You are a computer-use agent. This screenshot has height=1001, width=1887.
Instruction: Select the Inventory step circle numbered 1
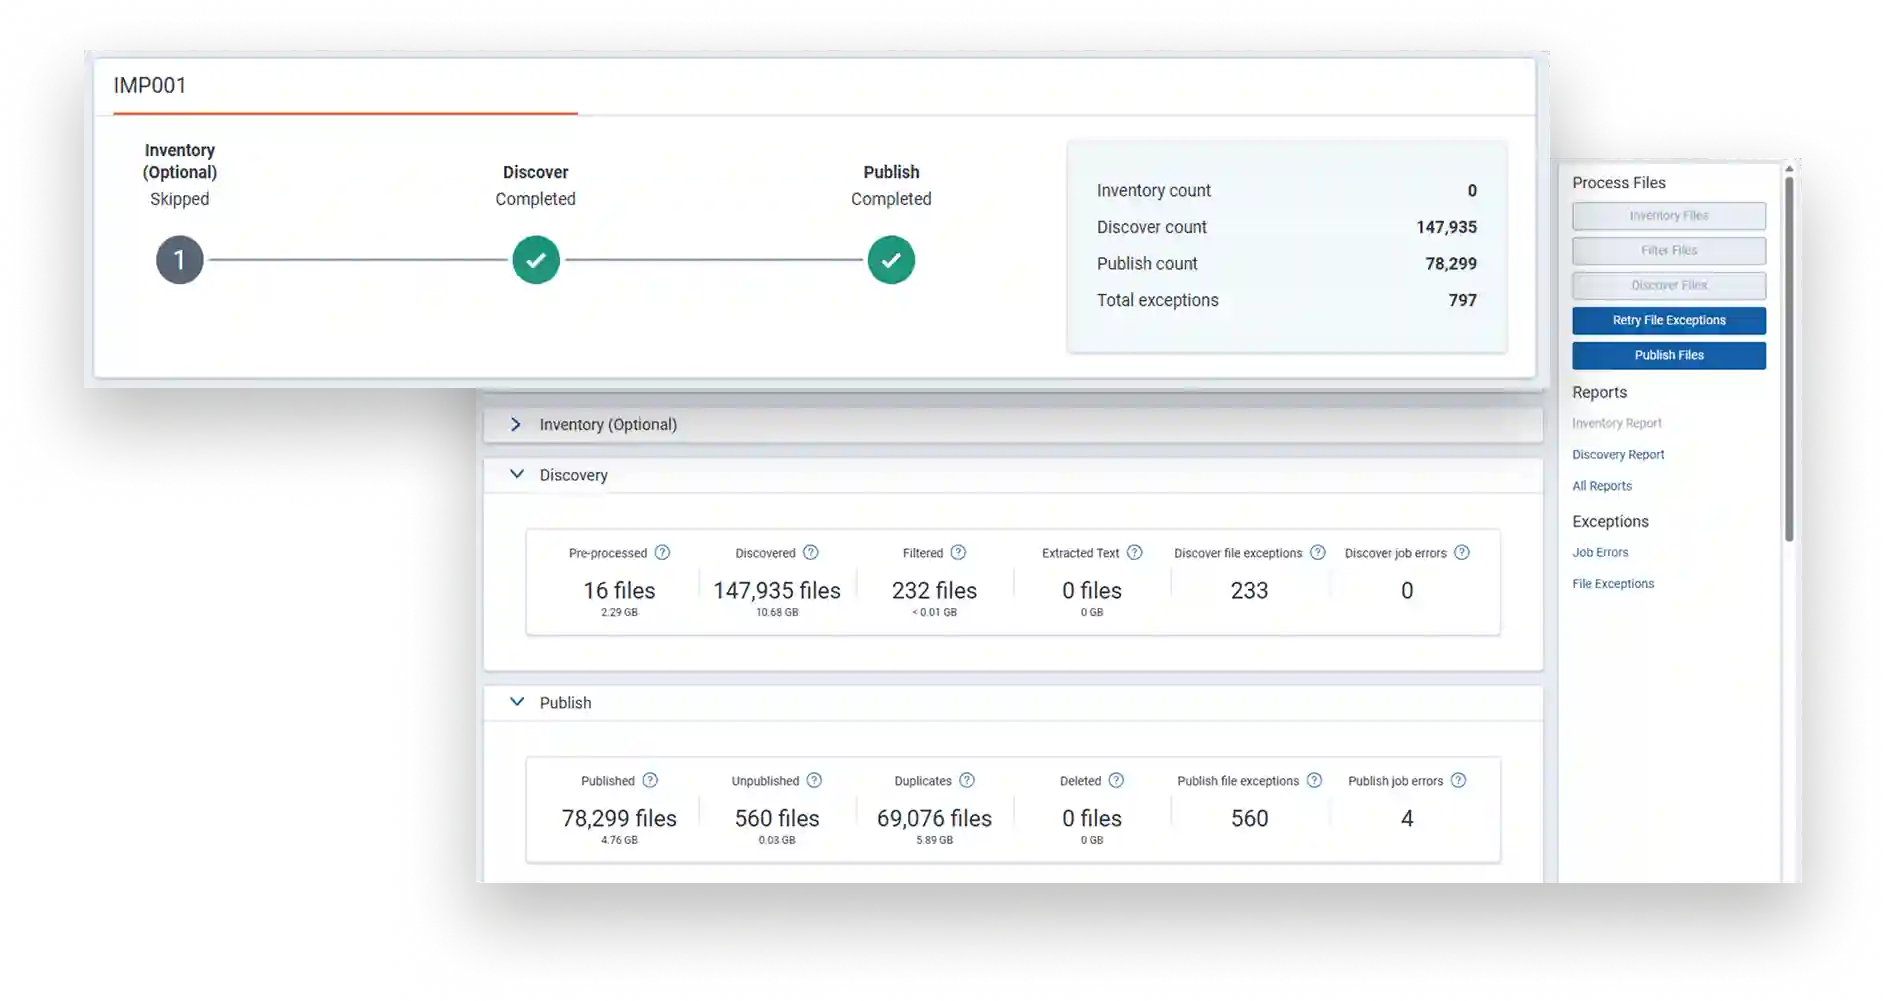click(180, 260)
